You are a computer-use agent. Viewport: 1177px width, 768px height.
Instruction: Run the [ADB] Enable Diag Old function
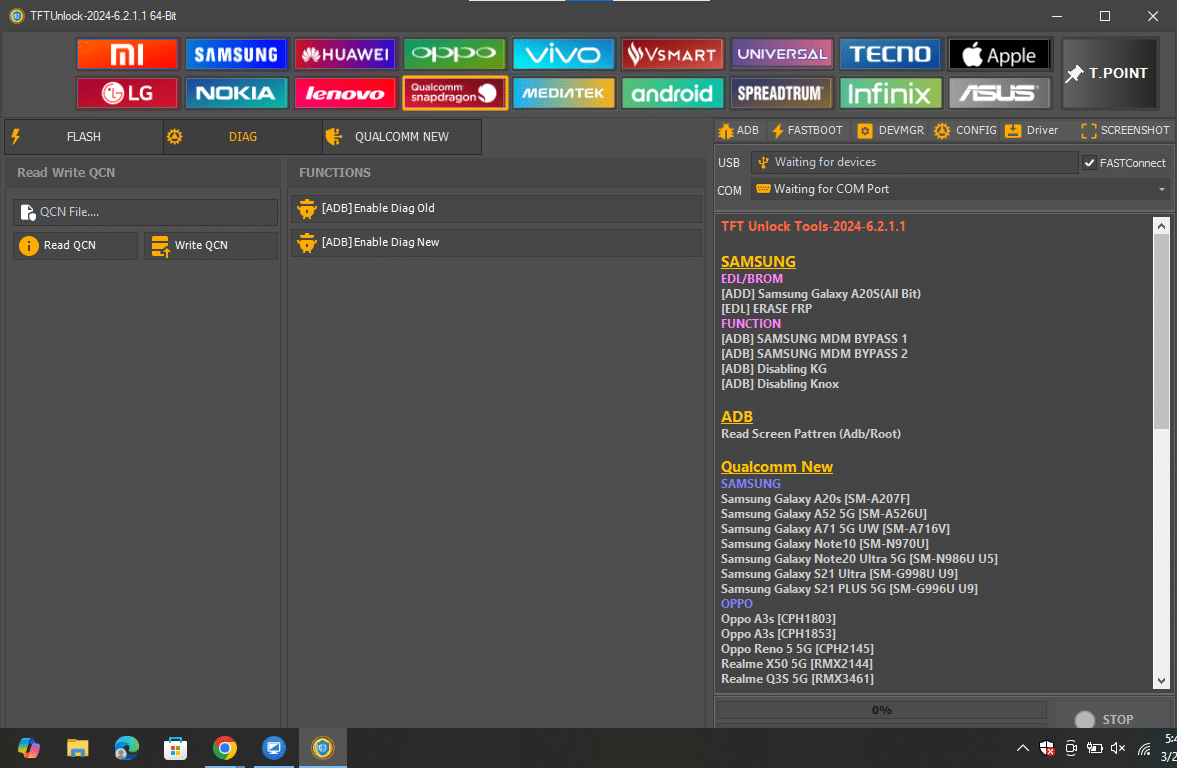(x=496, y=208)
